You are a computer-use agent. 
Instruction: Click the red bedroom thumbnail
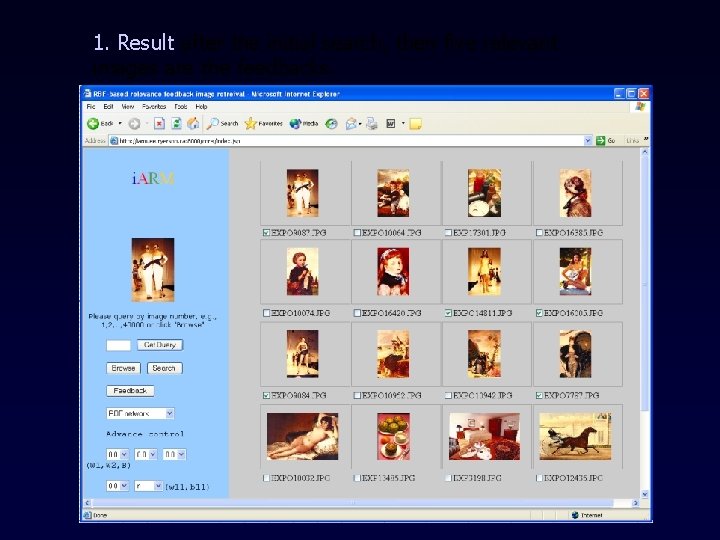click(484, 436)
